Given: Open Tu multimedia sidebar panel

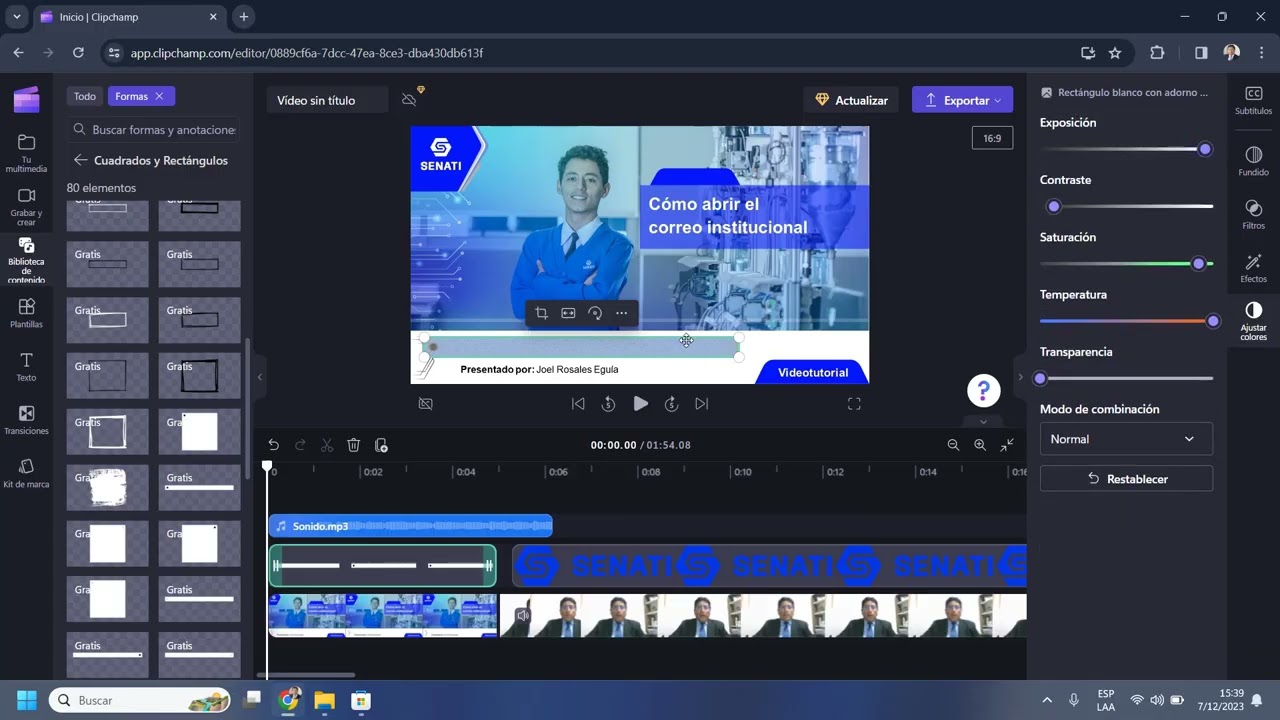Looking at the screenshot, I should coord(26,152).
